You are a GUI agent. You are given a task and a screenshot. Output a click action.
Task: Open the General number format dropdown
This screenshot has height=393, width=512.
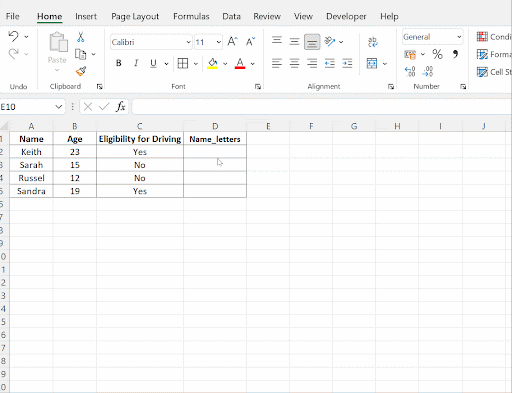click(x=459, y=37)
